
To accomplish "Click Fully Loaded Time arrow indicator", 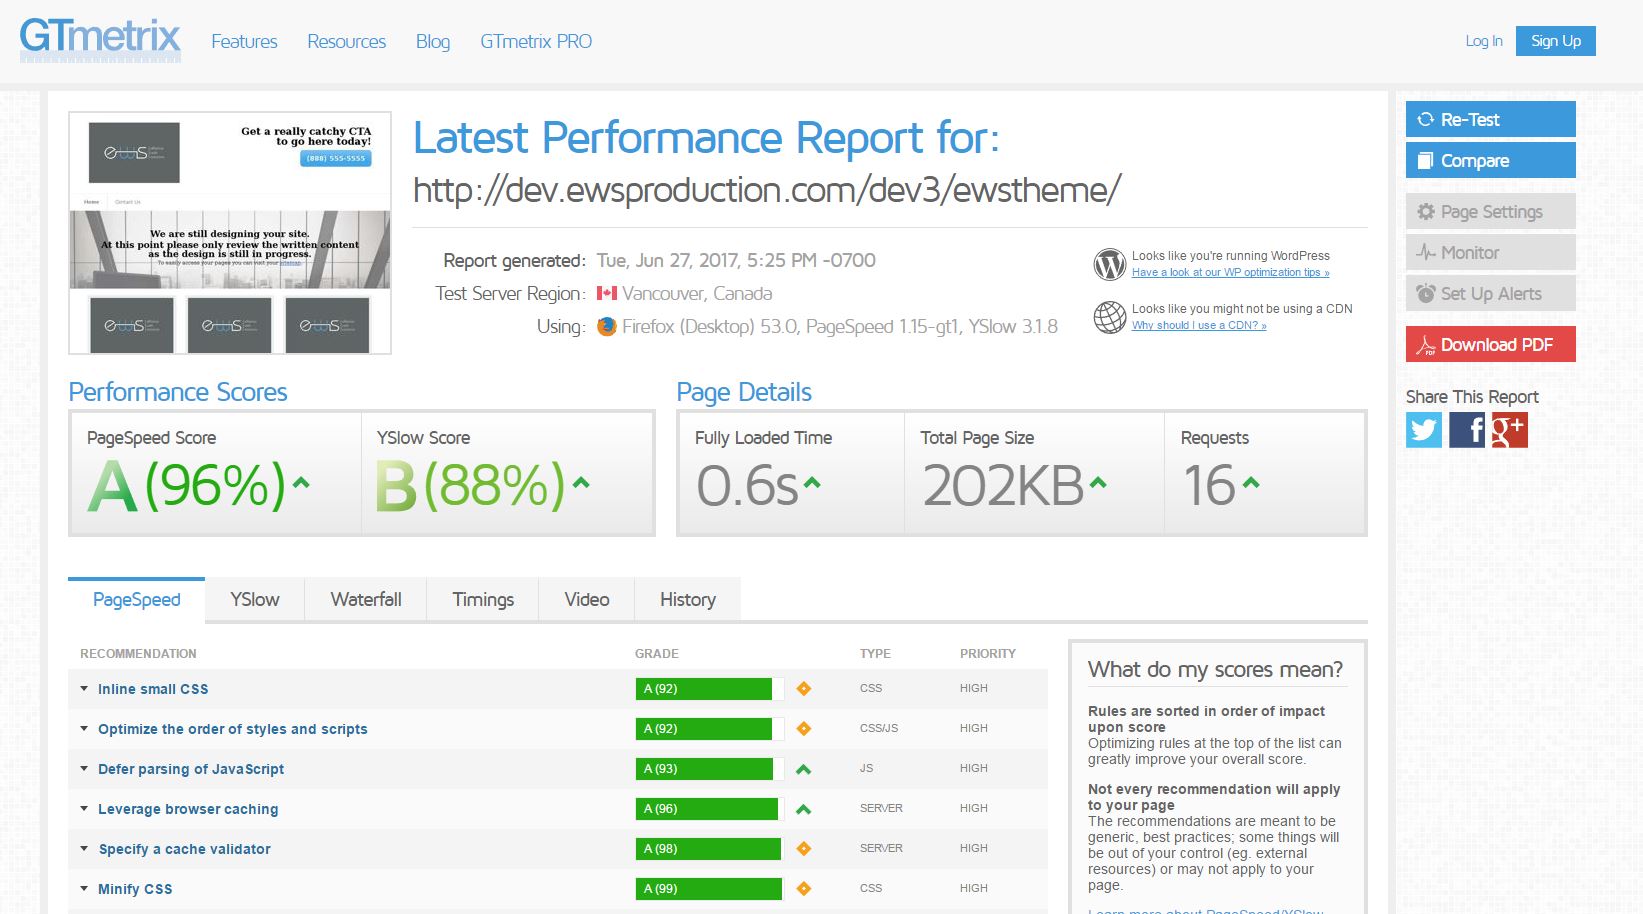I will [812, 483].
